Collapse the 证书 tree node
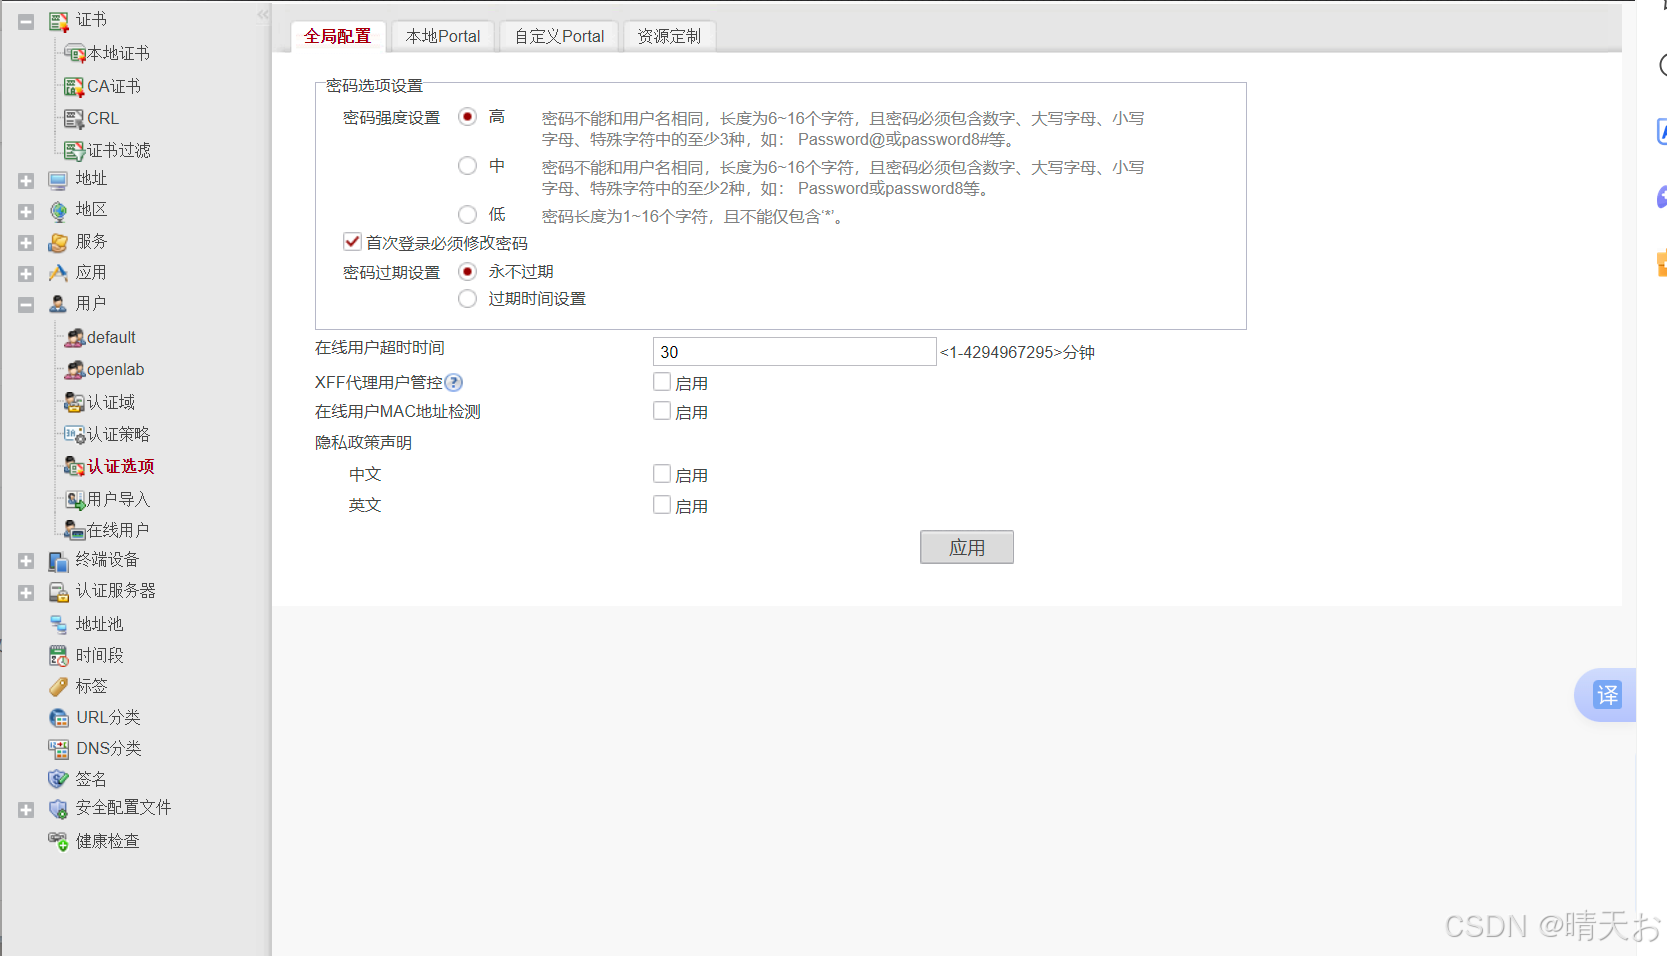Image resolution: width=1667 pixels, height=956 pixels. pos(26,21)
